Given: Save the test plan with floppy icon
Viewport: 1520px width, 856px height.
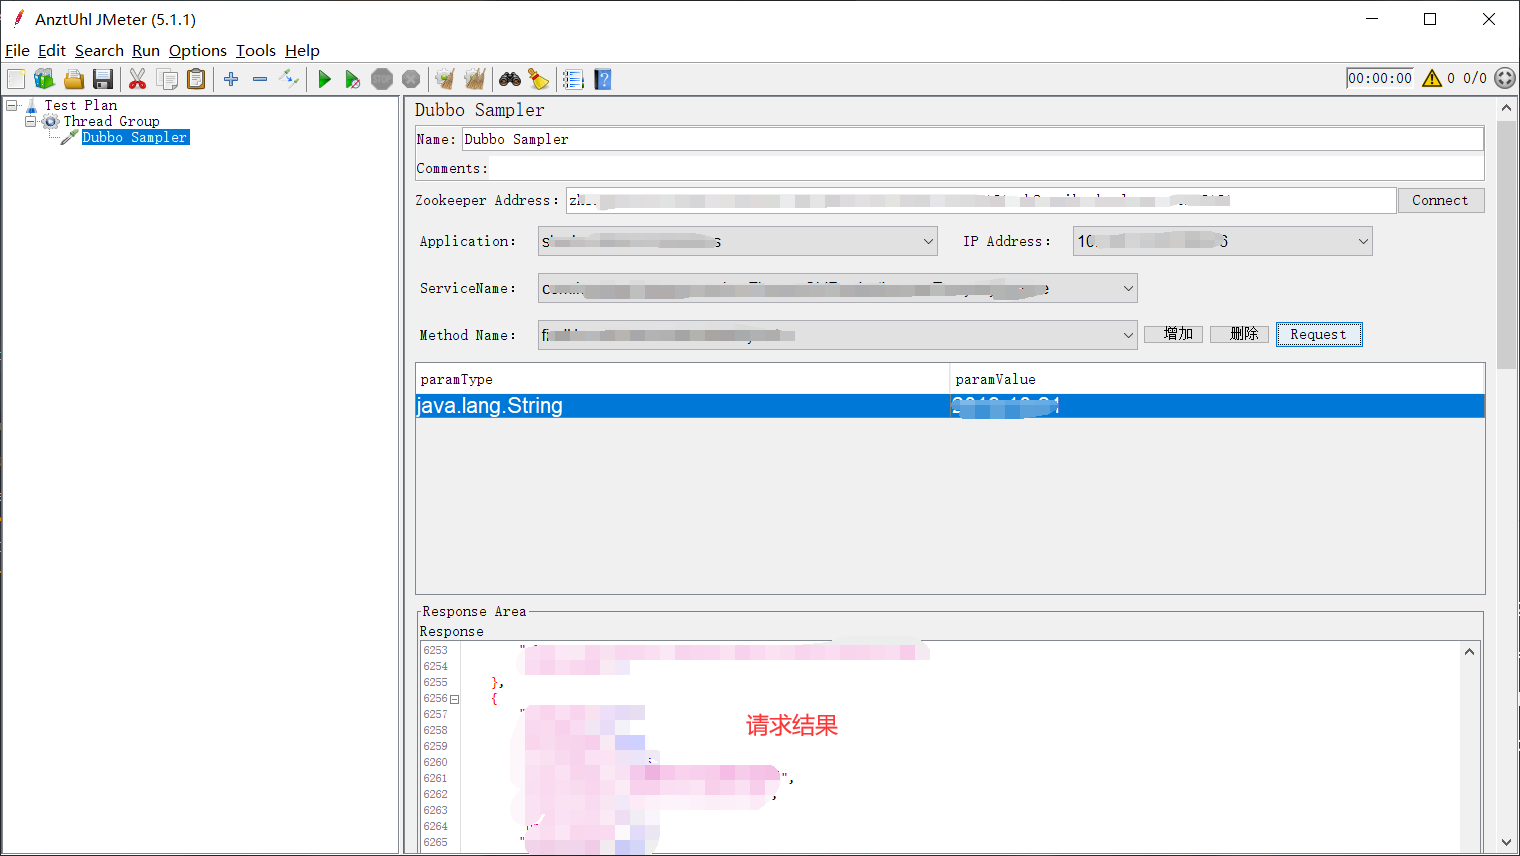Looking at the screenshot, I should coord(102,79).
